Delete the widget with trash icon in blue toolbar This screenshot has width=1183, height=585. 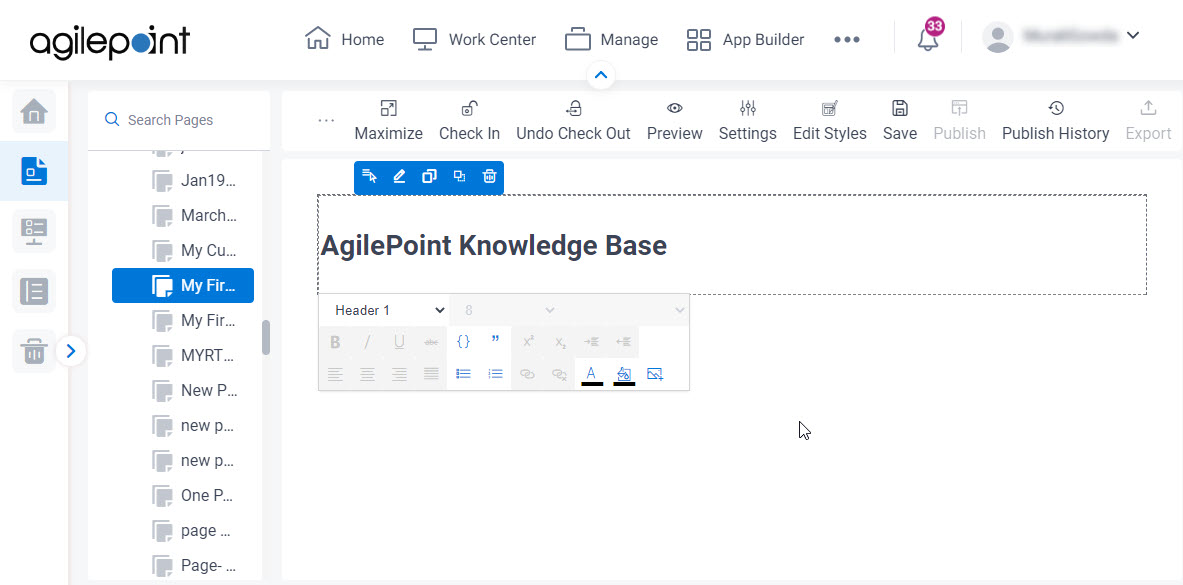pyautogui.click(x=490, y=177)
